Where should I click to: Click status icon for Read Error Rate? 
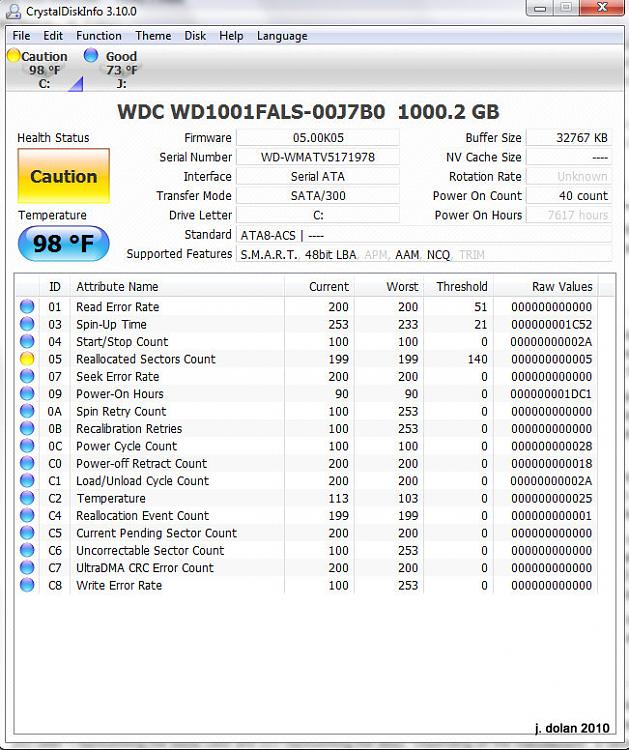(27, 307)
